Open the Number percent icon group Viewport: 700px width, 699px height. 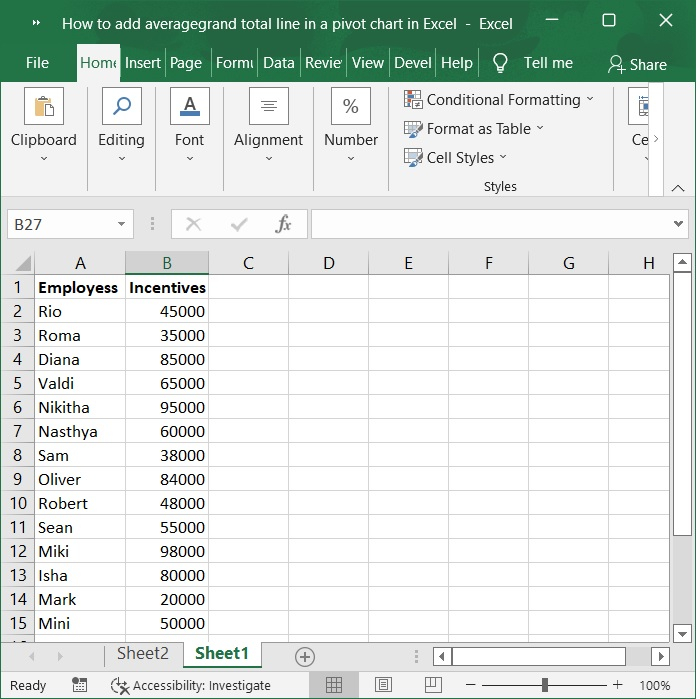coord(350,106)
